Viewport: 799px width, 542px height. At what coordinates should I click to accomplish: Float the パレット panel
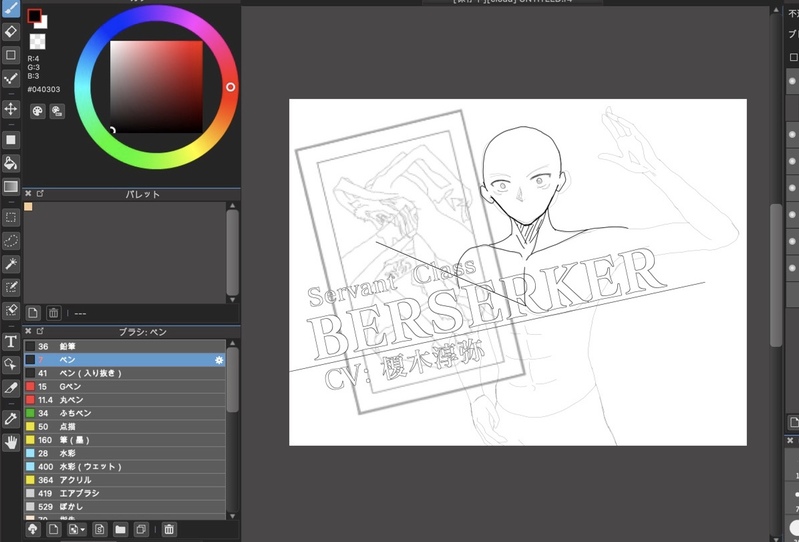pos(40,194)
